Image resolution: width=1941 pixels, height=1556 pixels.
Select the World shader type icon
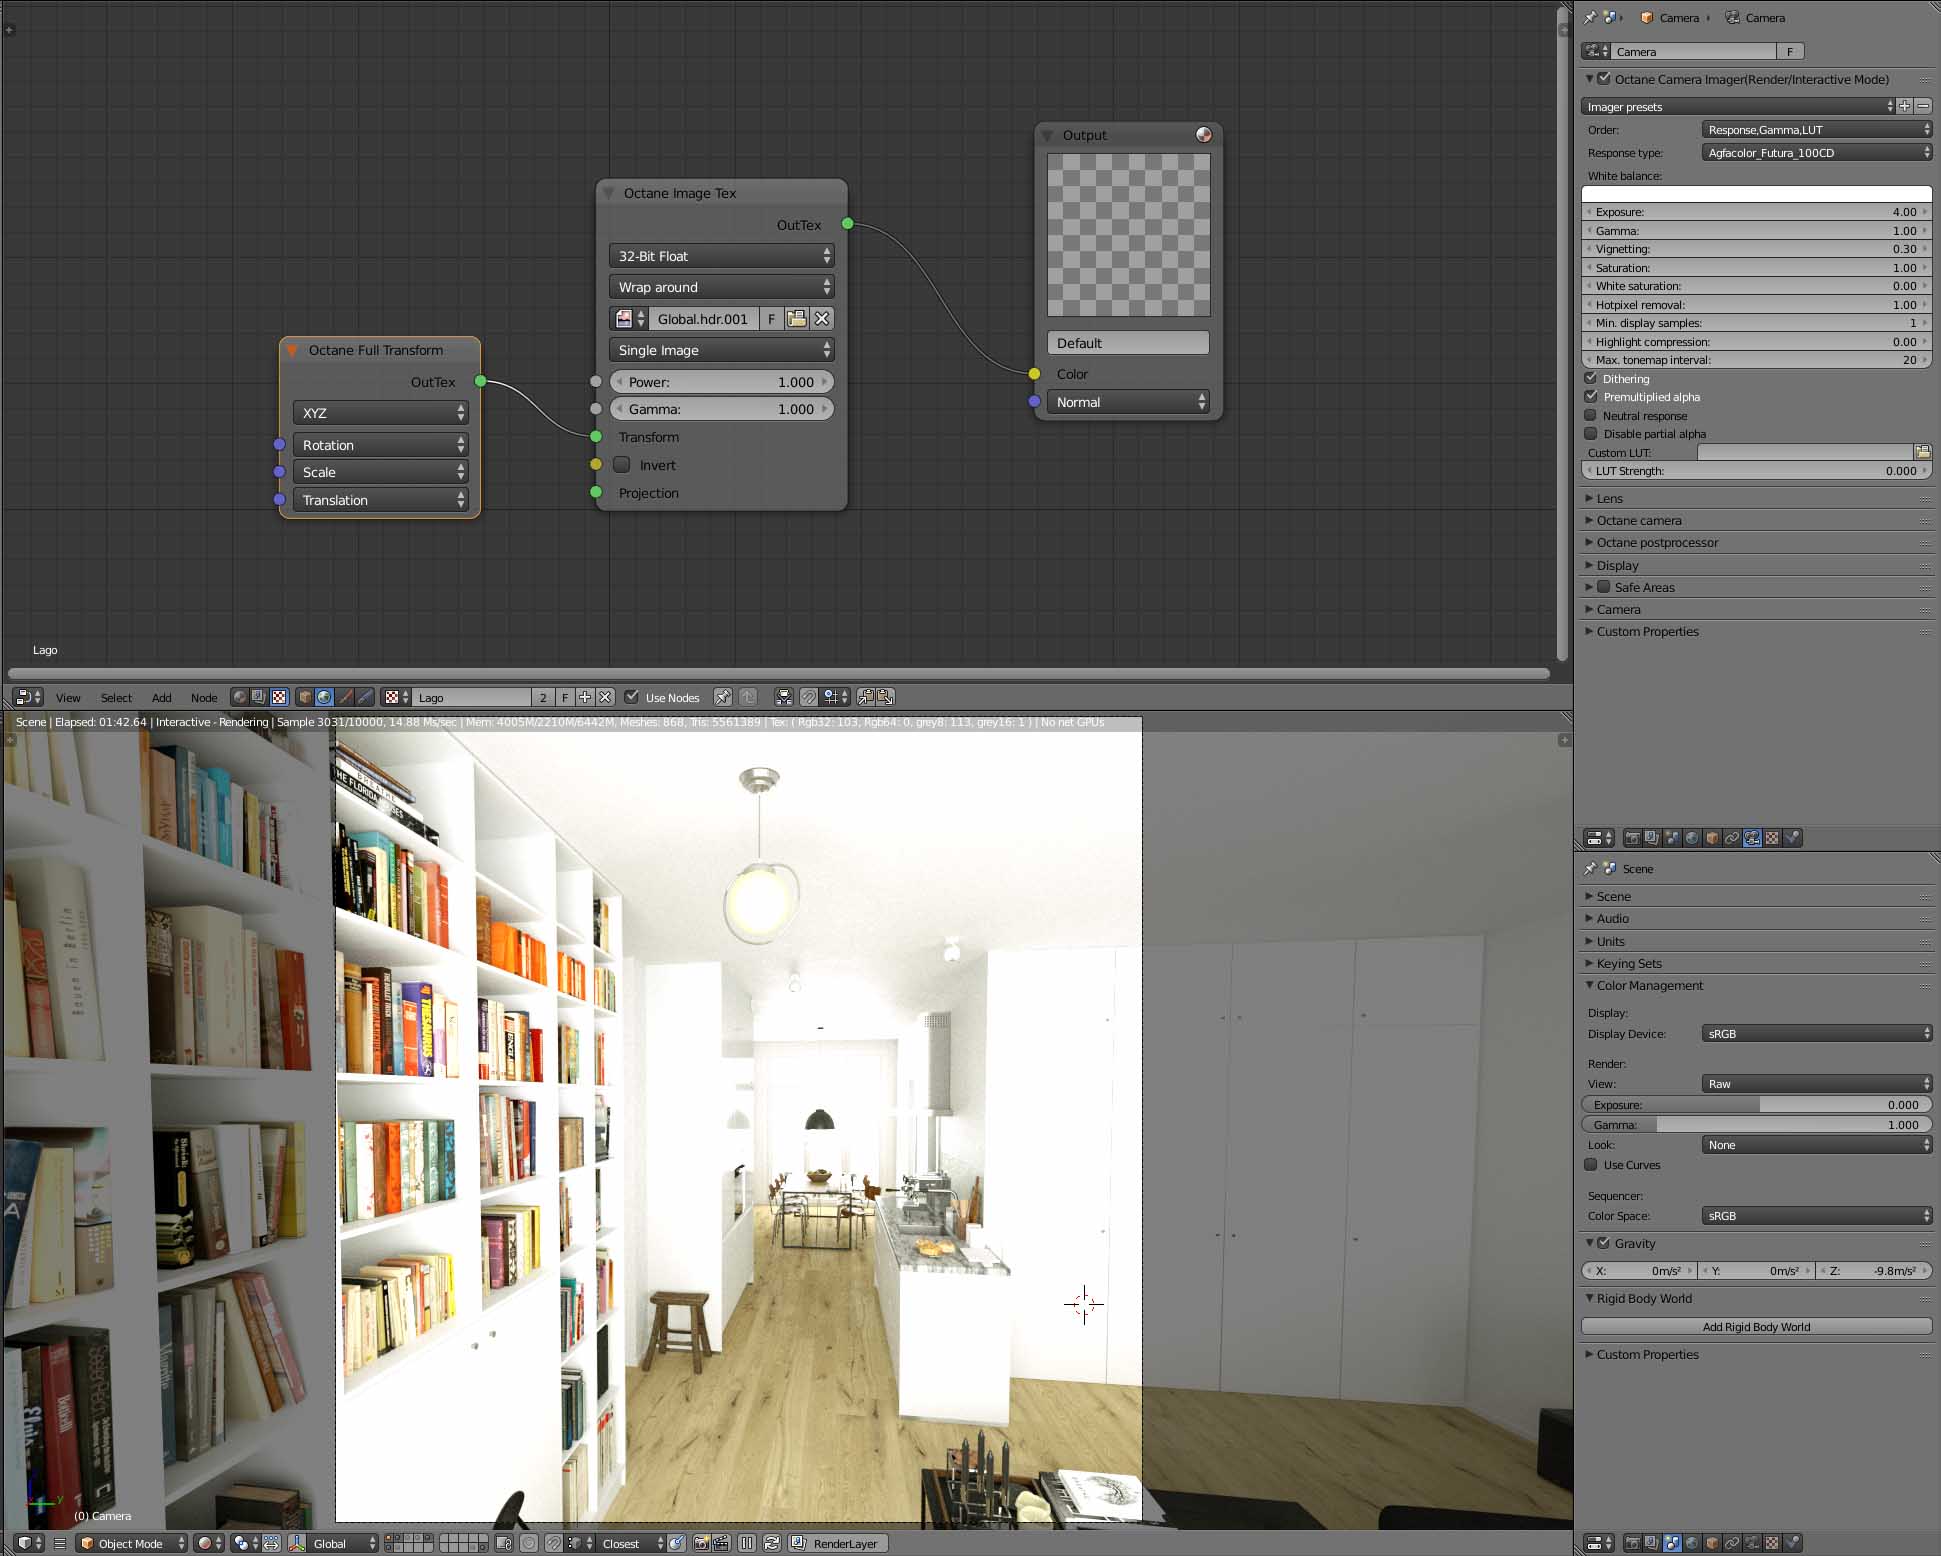(x=324, y=697)
